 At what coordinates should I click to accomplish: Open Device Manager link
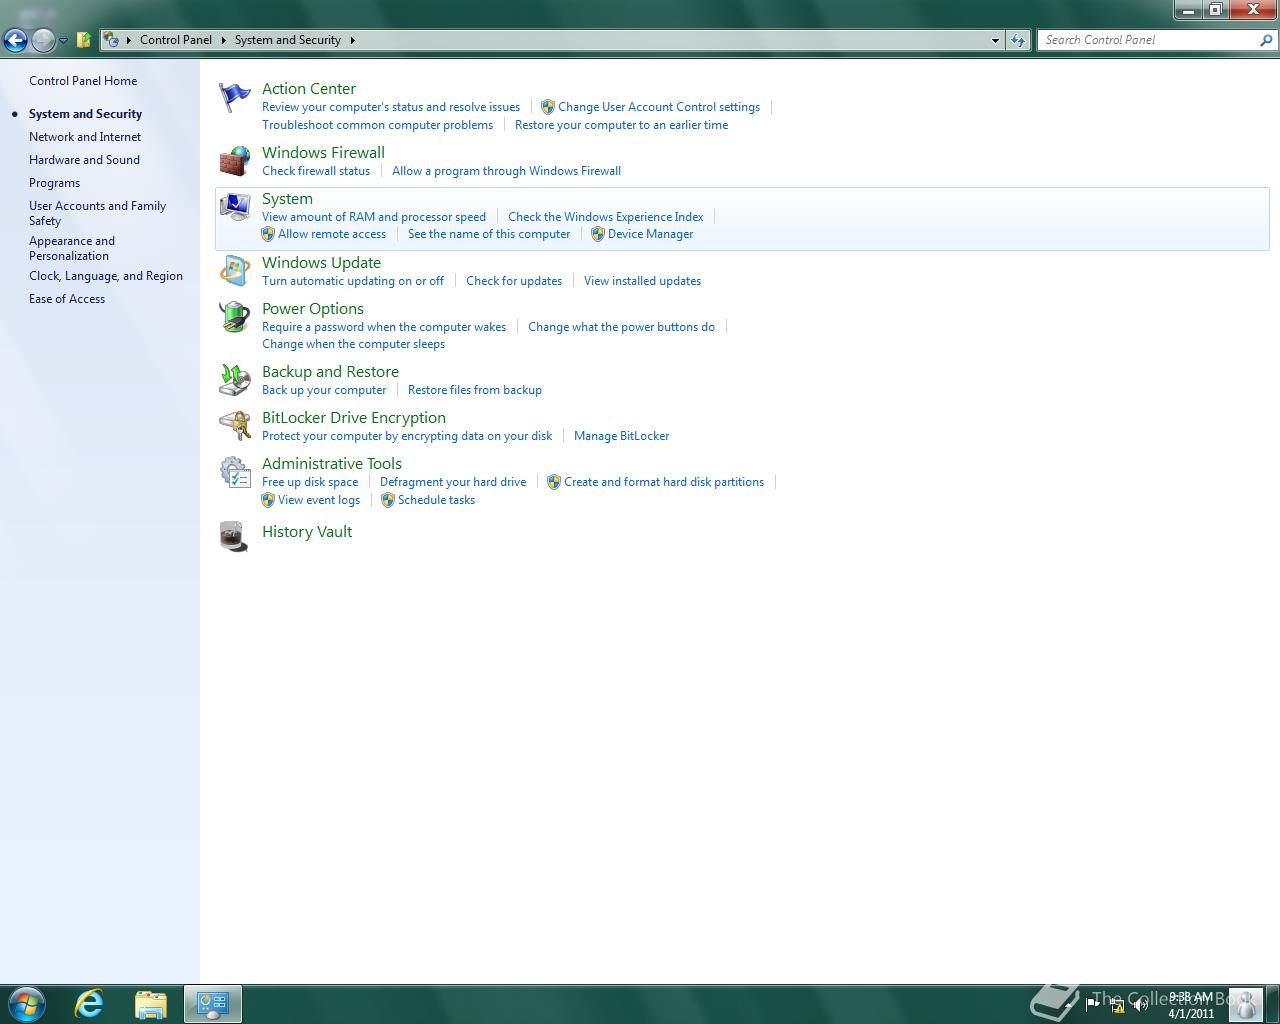click(x=650, y=234)
